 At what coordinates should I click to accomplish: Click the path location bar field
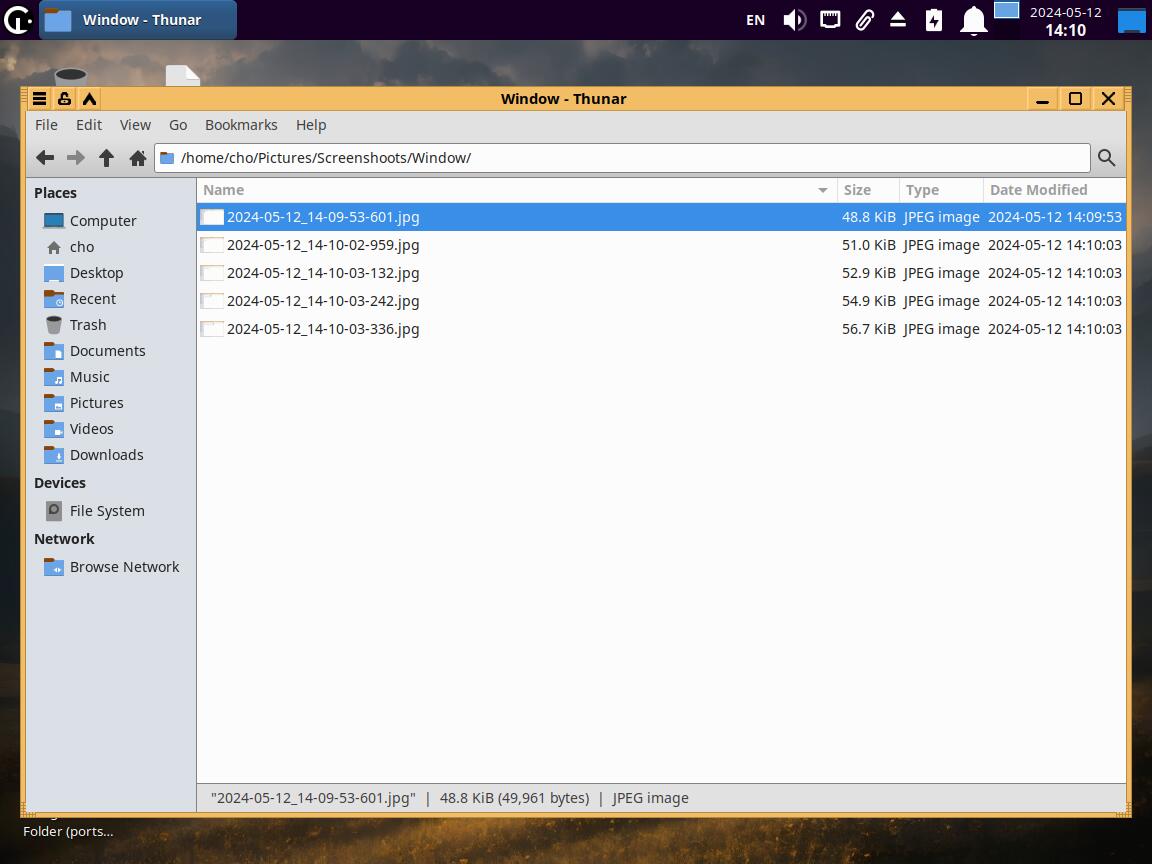click(622, 158)
